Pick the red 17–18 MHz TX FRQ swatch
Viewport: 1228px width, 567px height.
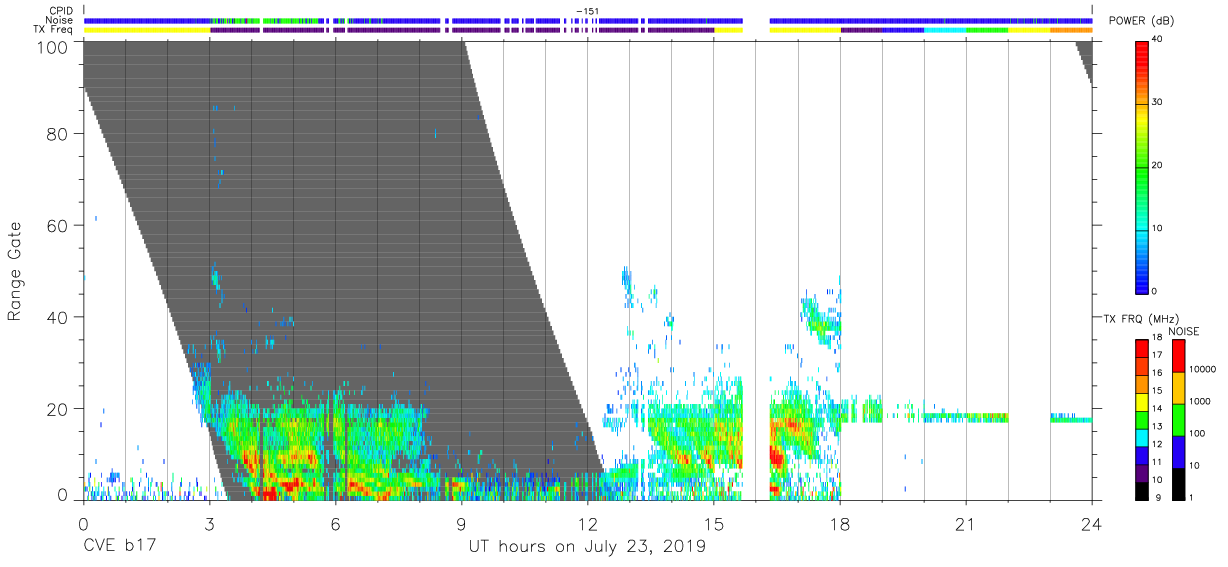(1142, 349)
